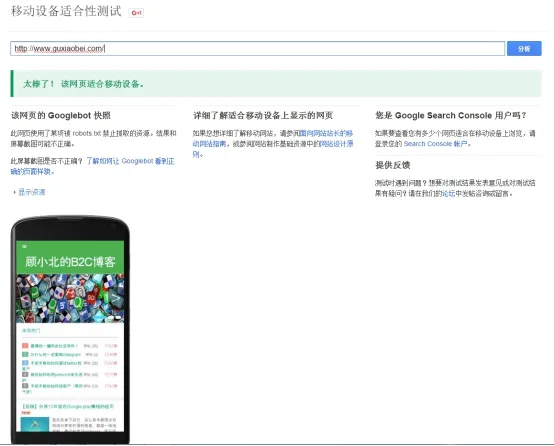
Task: Open the 论坛 forum link
Action: click(448, 194)
